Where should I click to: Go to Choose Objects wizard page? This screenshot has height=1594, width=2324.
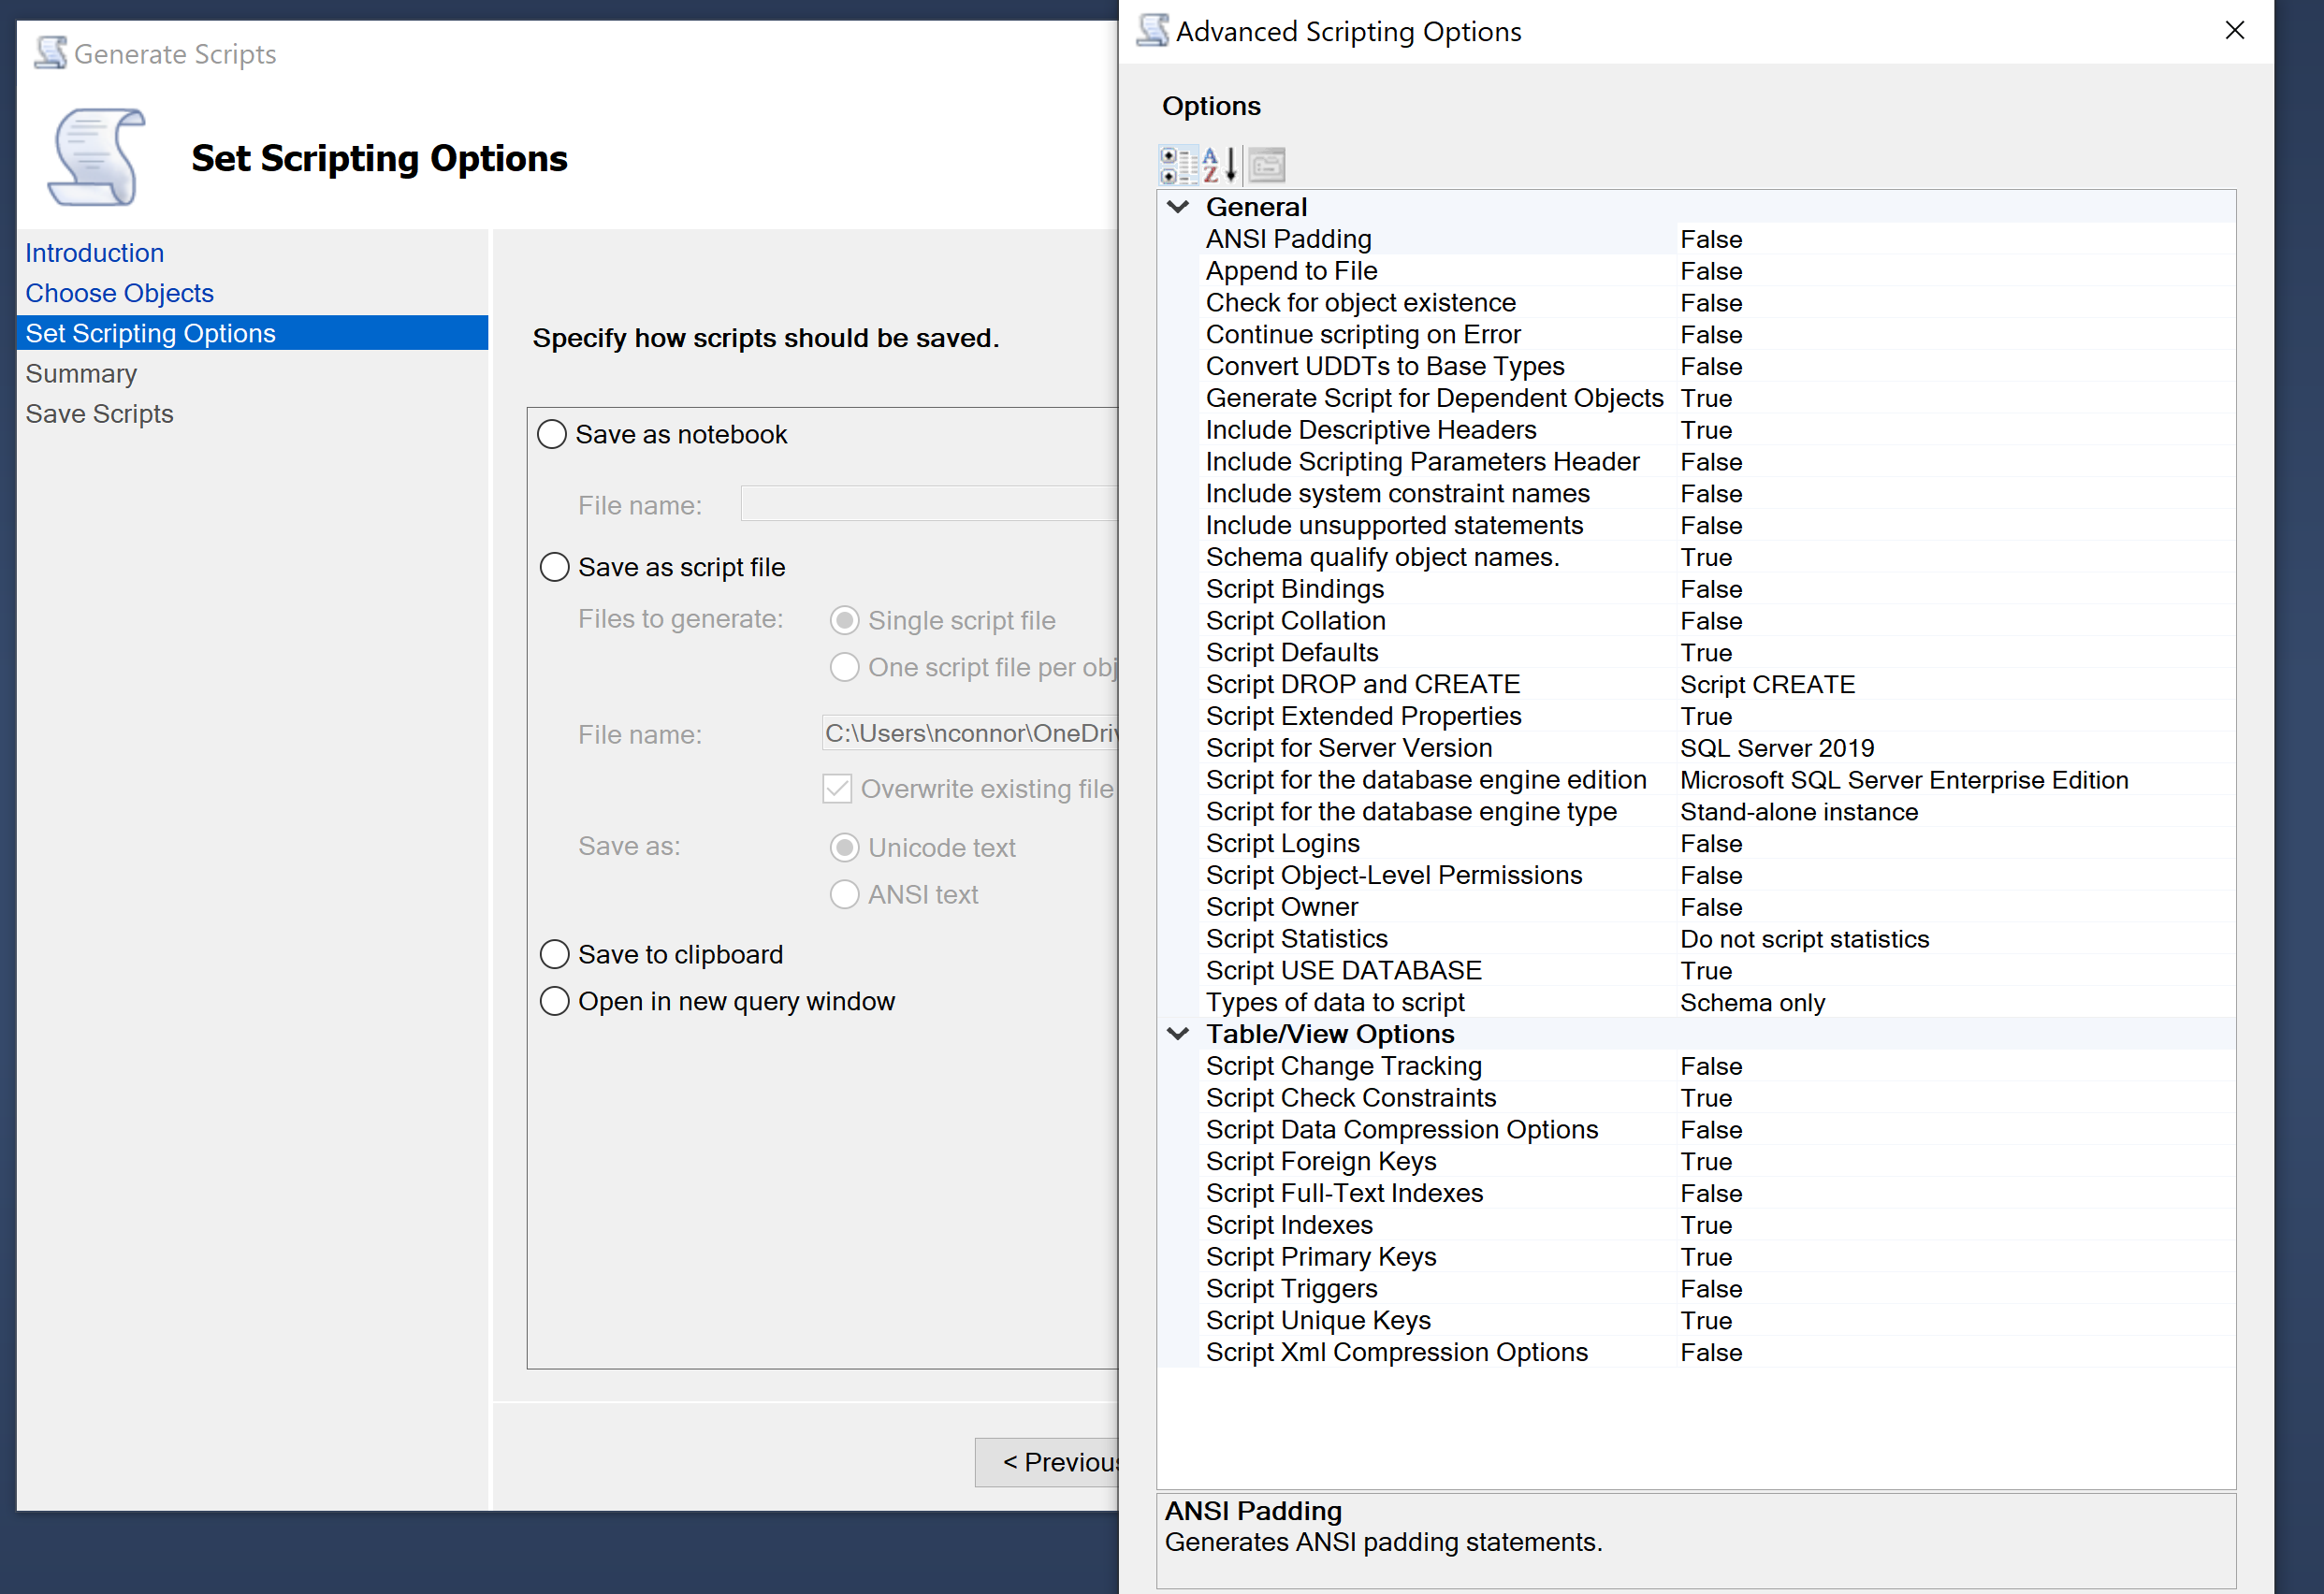click(119, 293)
